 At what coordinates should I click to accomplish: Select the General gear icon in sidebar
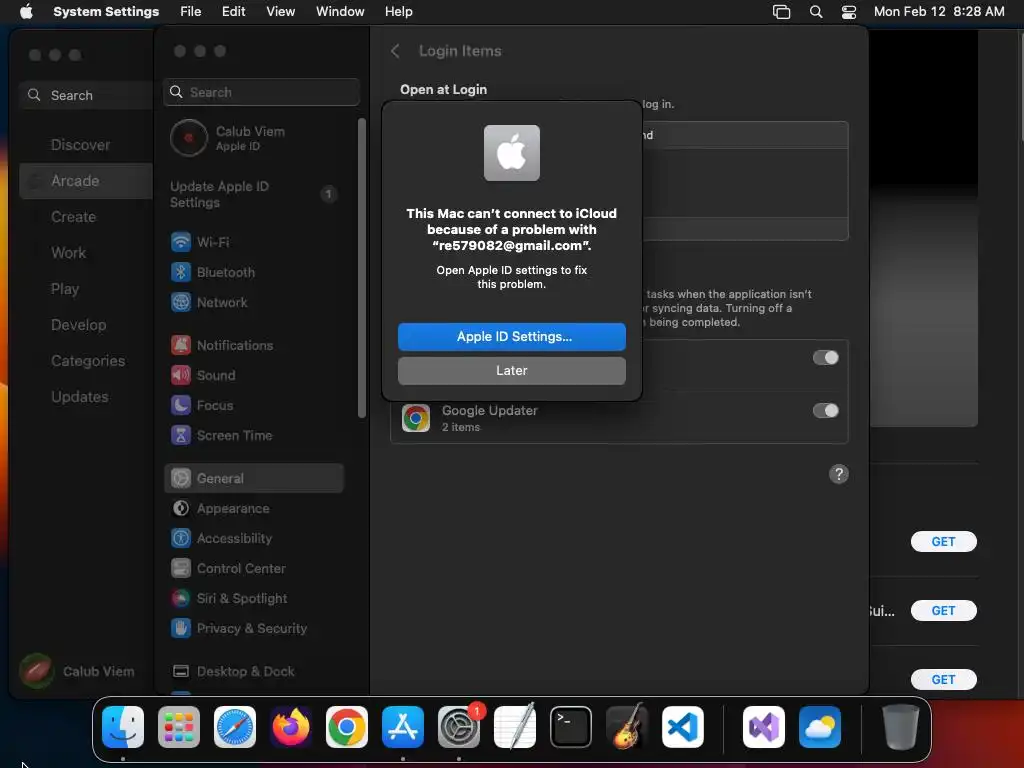[181, 479]
